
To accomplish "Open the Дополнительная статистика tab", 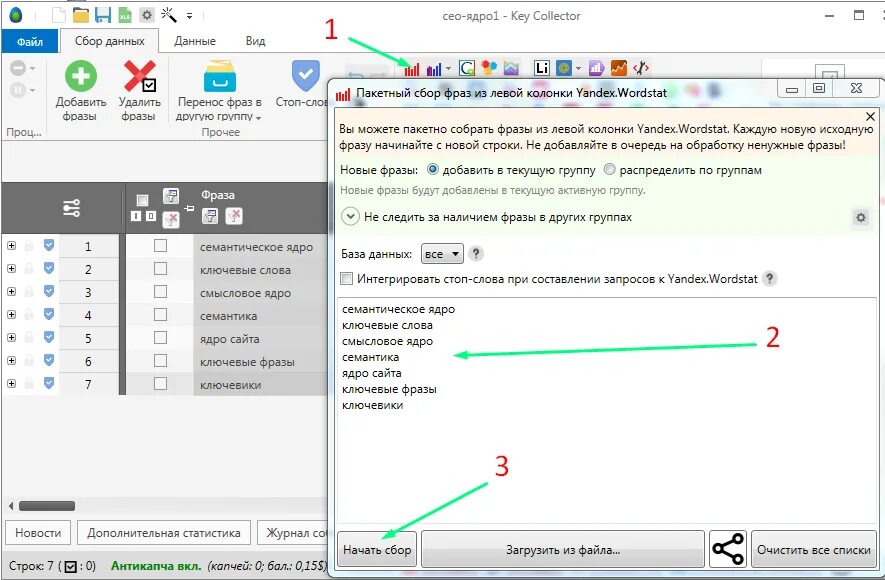I will [164, 533].
